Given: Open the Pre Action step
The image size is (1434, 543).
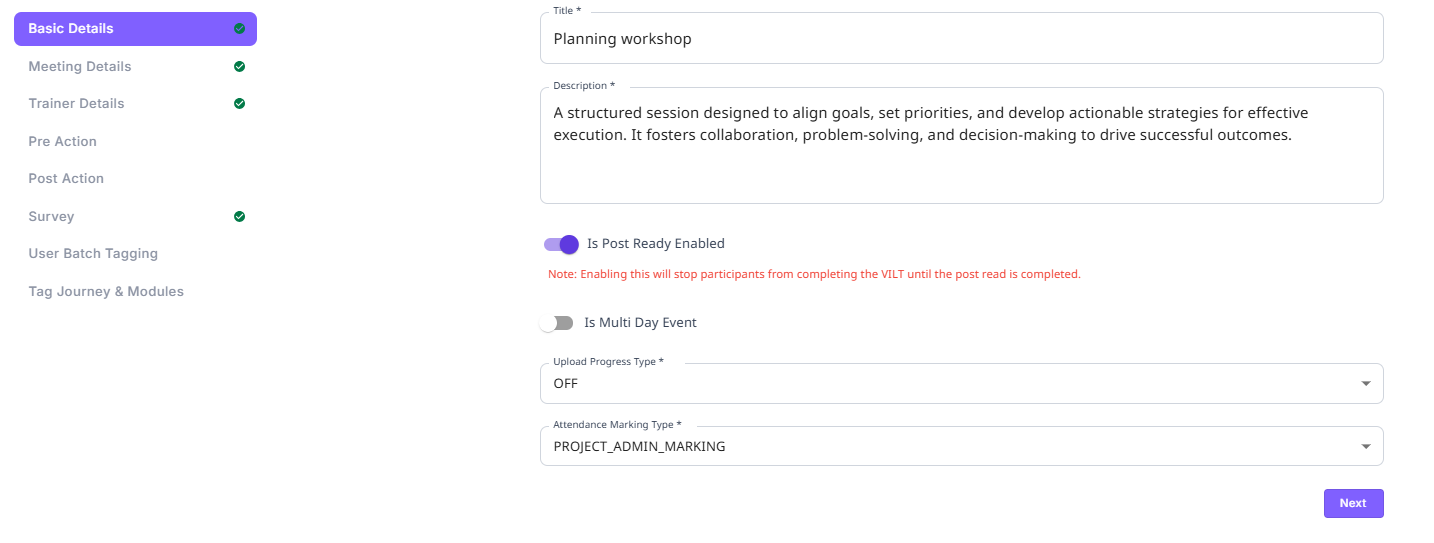Looking at the screenshot, I should pos(63,142).
